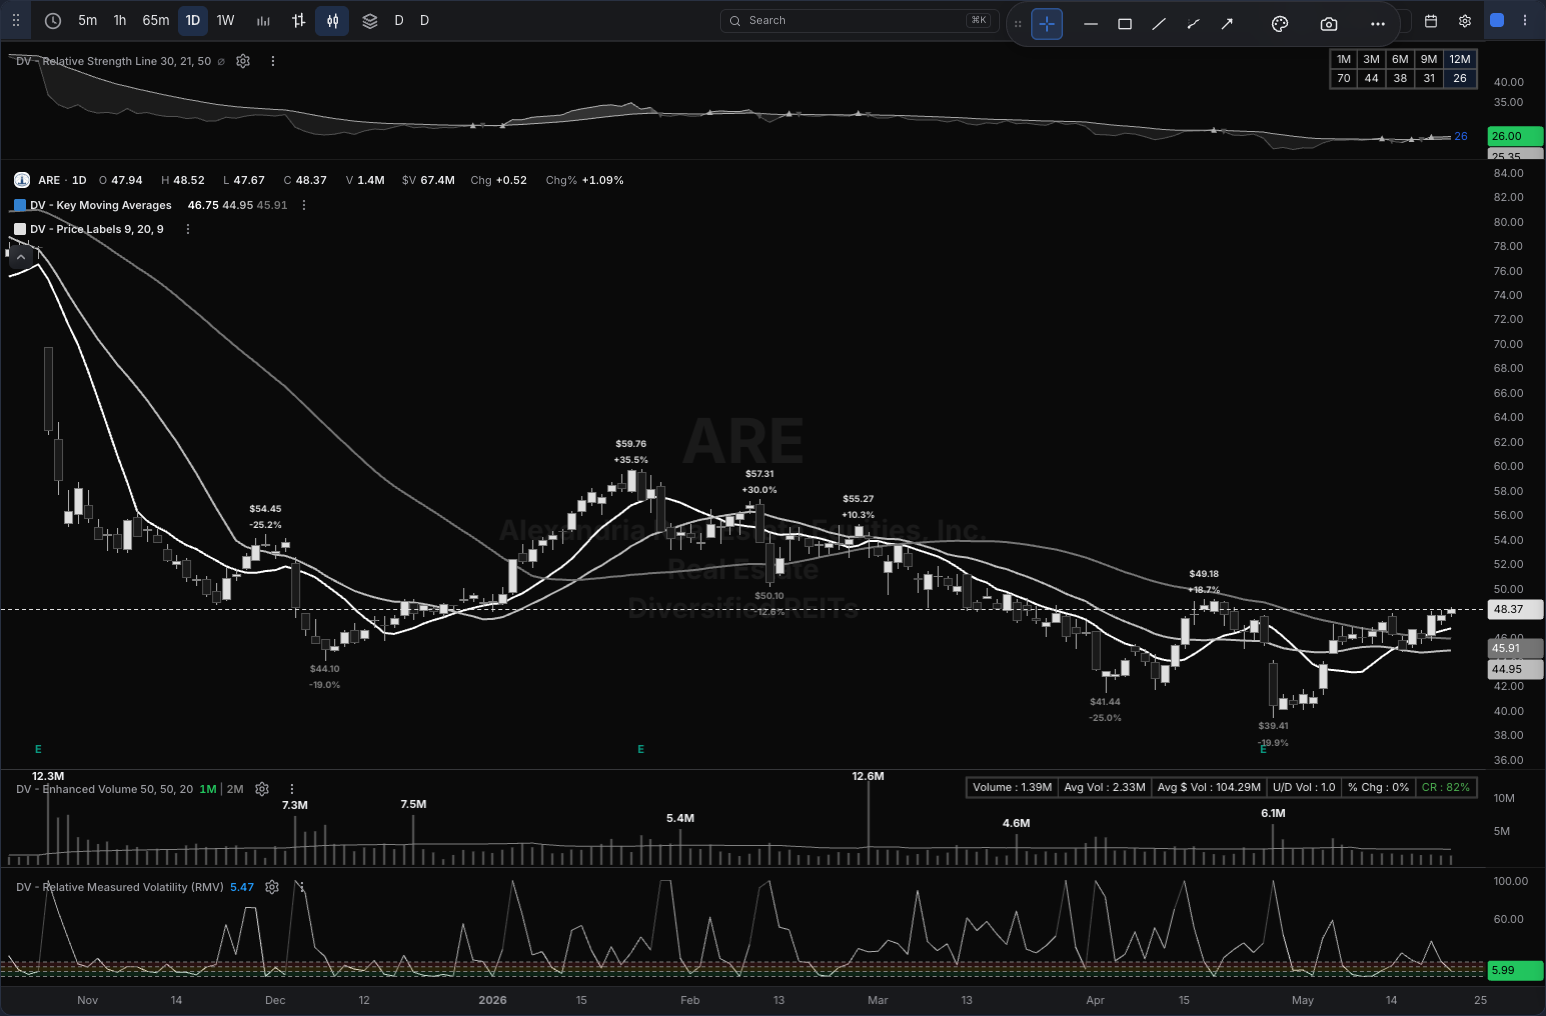Collapse the indicator legend with chevron
This screenshot has height=1016, width=1546.
point(21,257)
